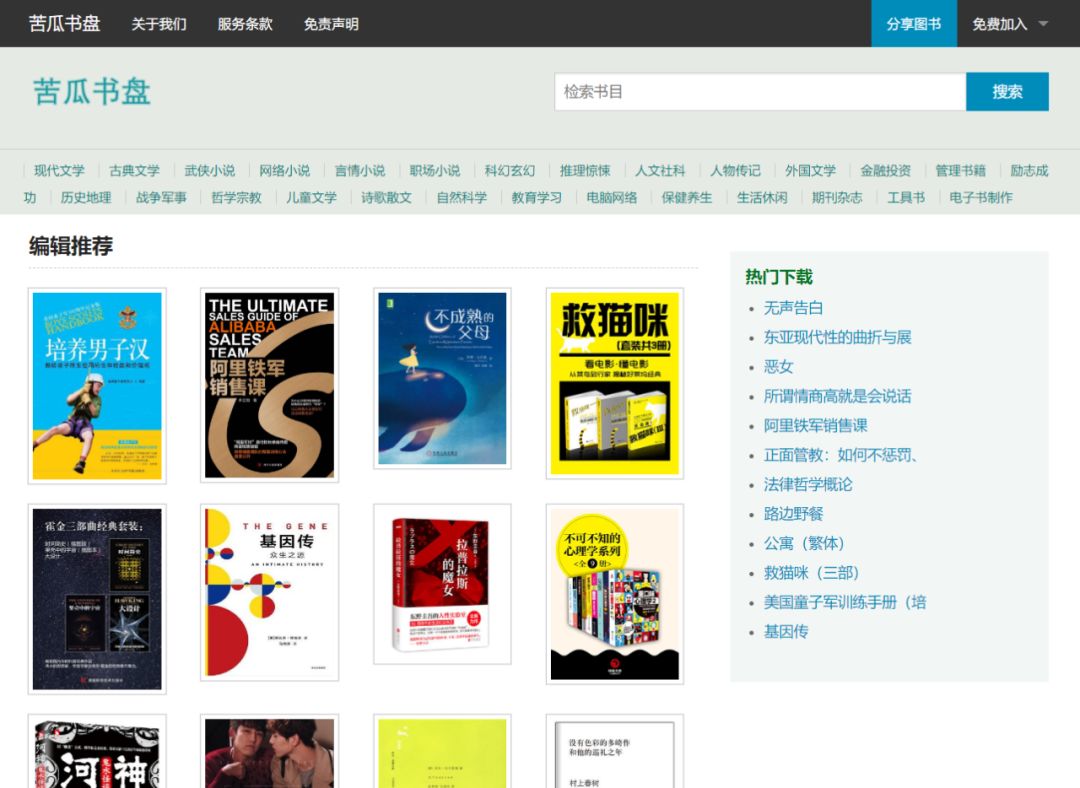1080x788 pixels.
Task: Select 无声告白 in hot downloads
Action: pos(793,308)
